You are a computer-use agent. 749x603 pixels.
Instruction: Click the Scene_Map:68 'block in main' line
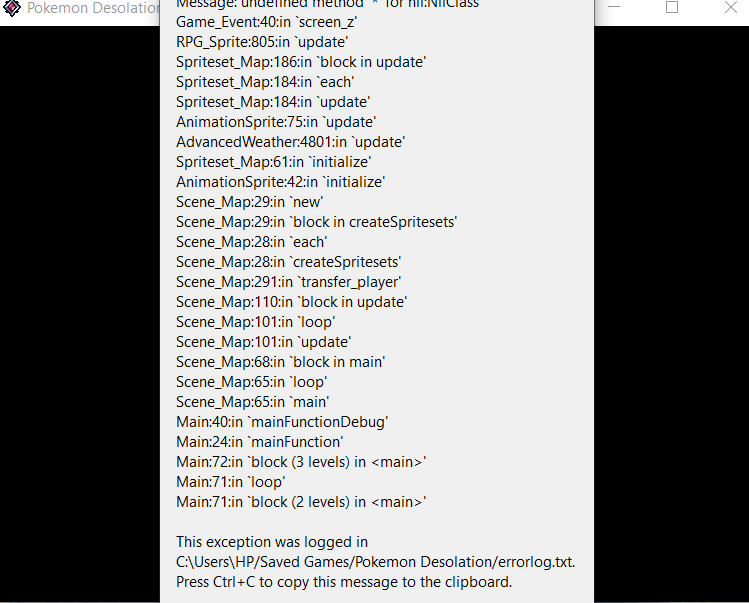point(280,362)
